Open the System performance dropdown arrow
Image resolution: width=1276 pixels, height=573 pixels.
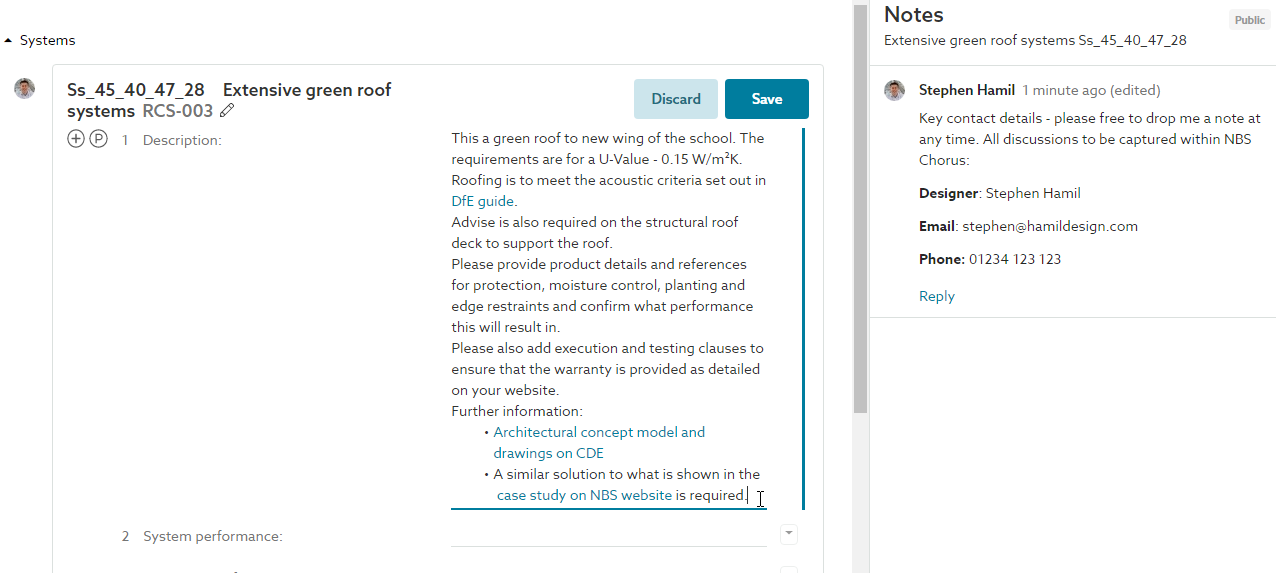pyautogui.click(x=789, y=534)
